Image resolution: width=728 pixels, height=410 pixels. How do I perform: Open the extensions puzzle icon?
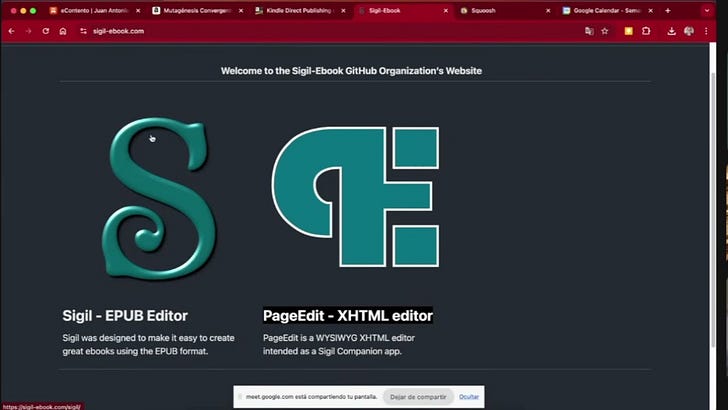click(x=646, y=31)
